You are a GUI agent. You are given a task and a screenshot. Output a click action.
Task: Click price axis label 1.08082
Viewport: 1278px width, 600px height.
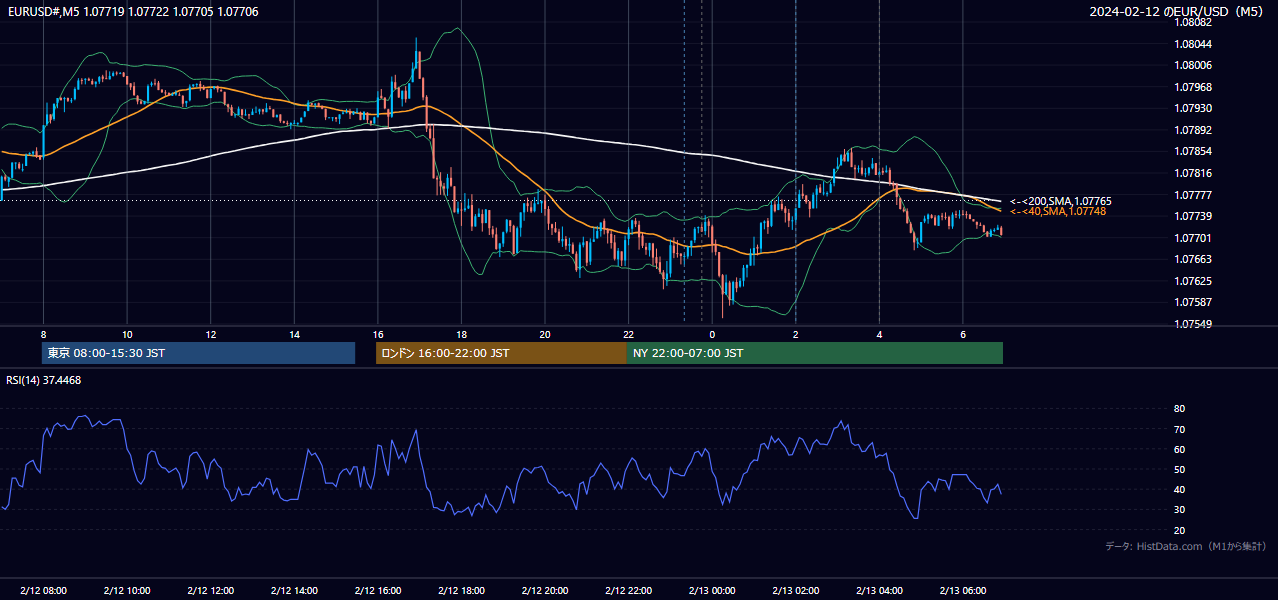[x=1193, y=22]
